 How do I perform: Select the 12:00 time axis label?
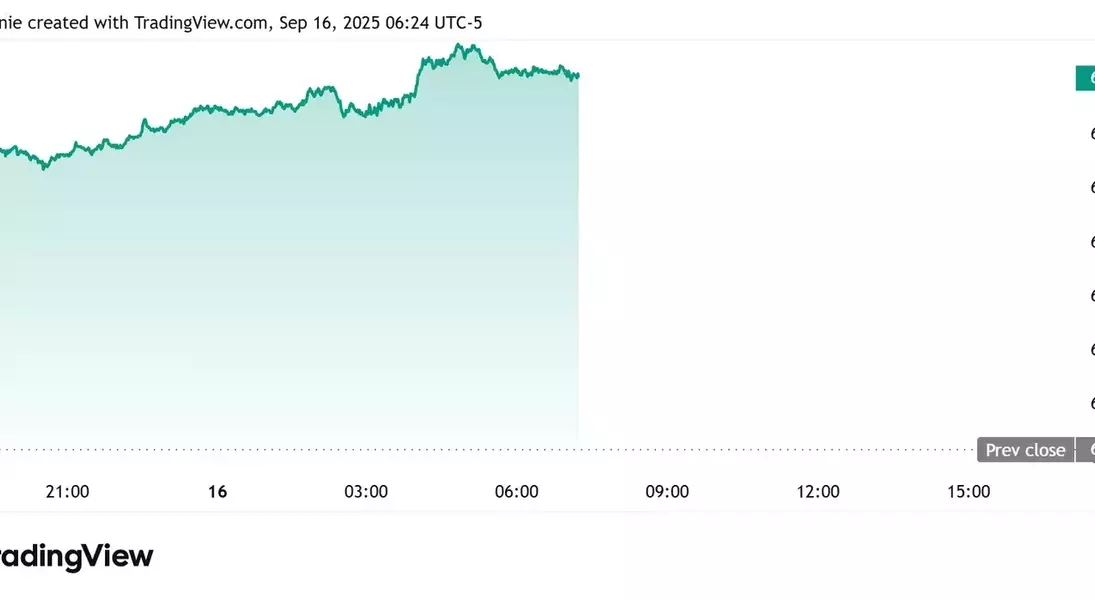coord(818,492)
